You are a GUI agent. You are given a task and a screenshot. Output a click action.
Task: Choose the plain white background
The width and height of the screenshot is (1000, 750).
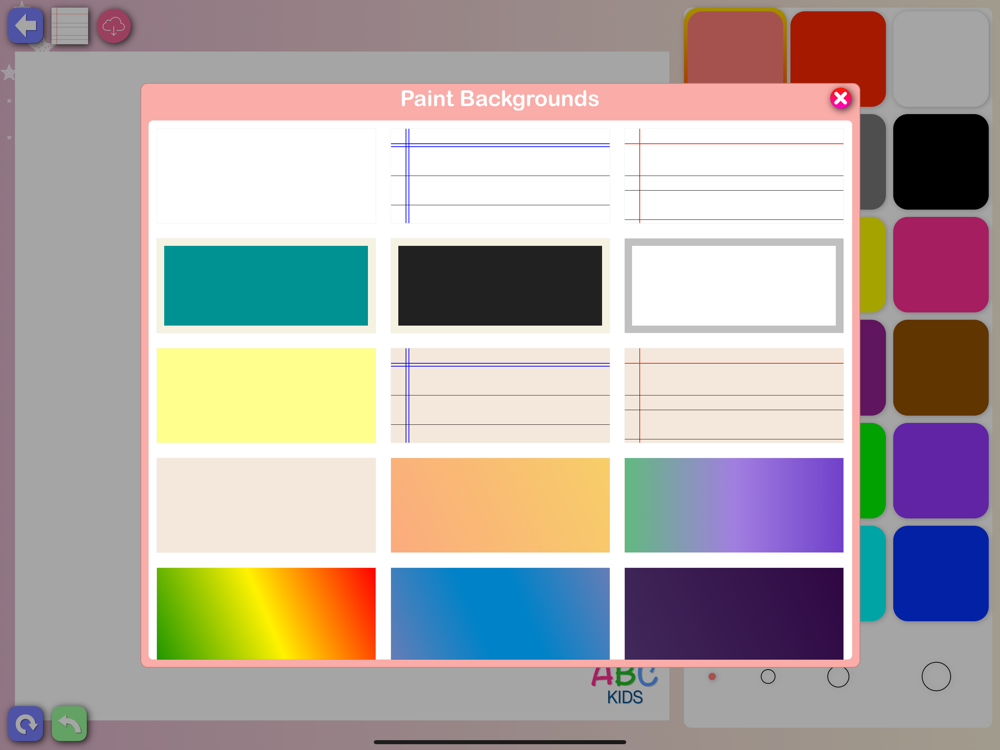[x=266, y=175]
